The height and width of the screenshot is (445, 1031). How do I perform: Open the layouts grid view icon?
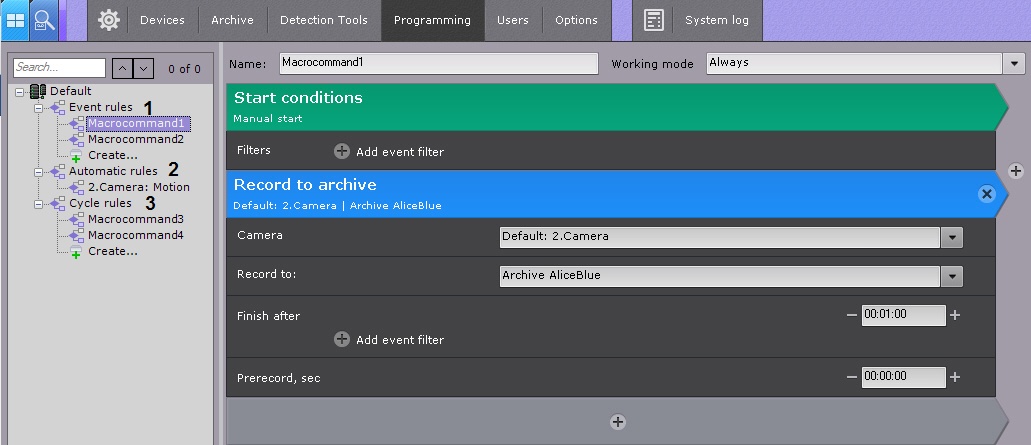pyautogui.click(x=16, y=20)
